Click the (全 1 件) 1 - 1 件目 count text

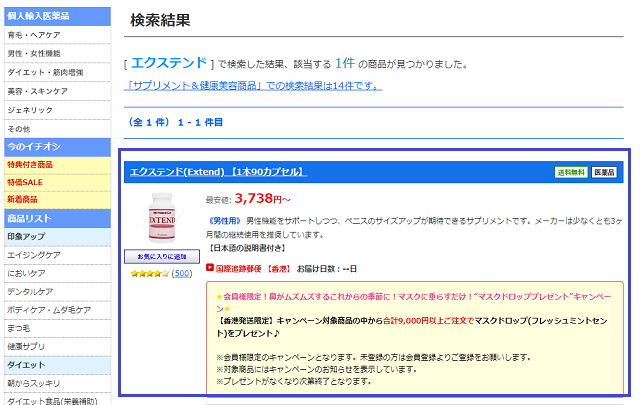point(176,122)
